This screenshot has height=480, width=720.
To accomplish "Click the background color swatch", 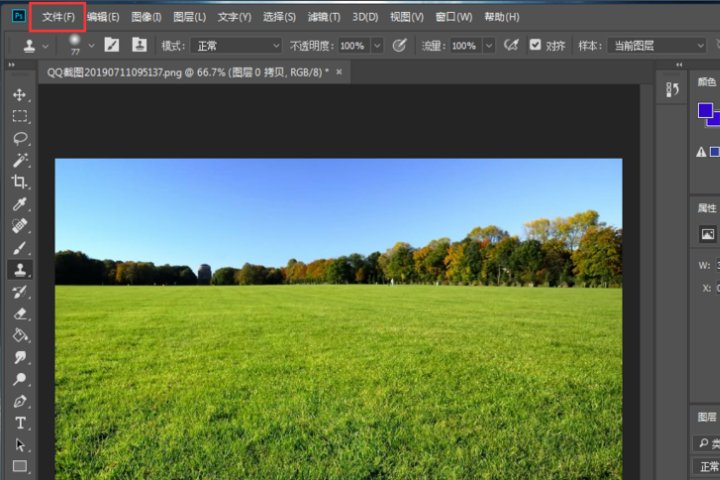I will click(715, 120).
